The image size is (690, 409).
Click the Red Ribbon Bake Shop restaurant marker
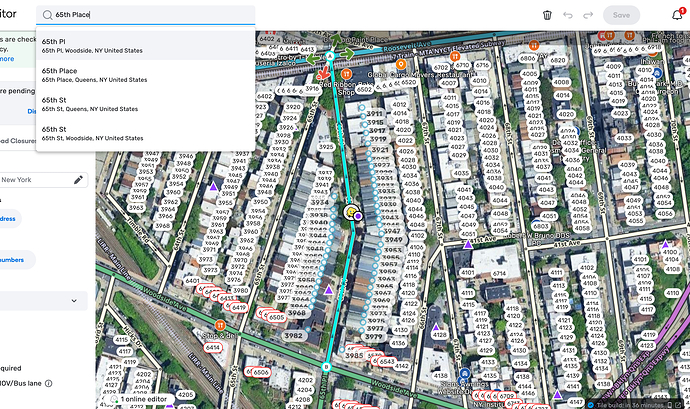(x=346, y=74)
